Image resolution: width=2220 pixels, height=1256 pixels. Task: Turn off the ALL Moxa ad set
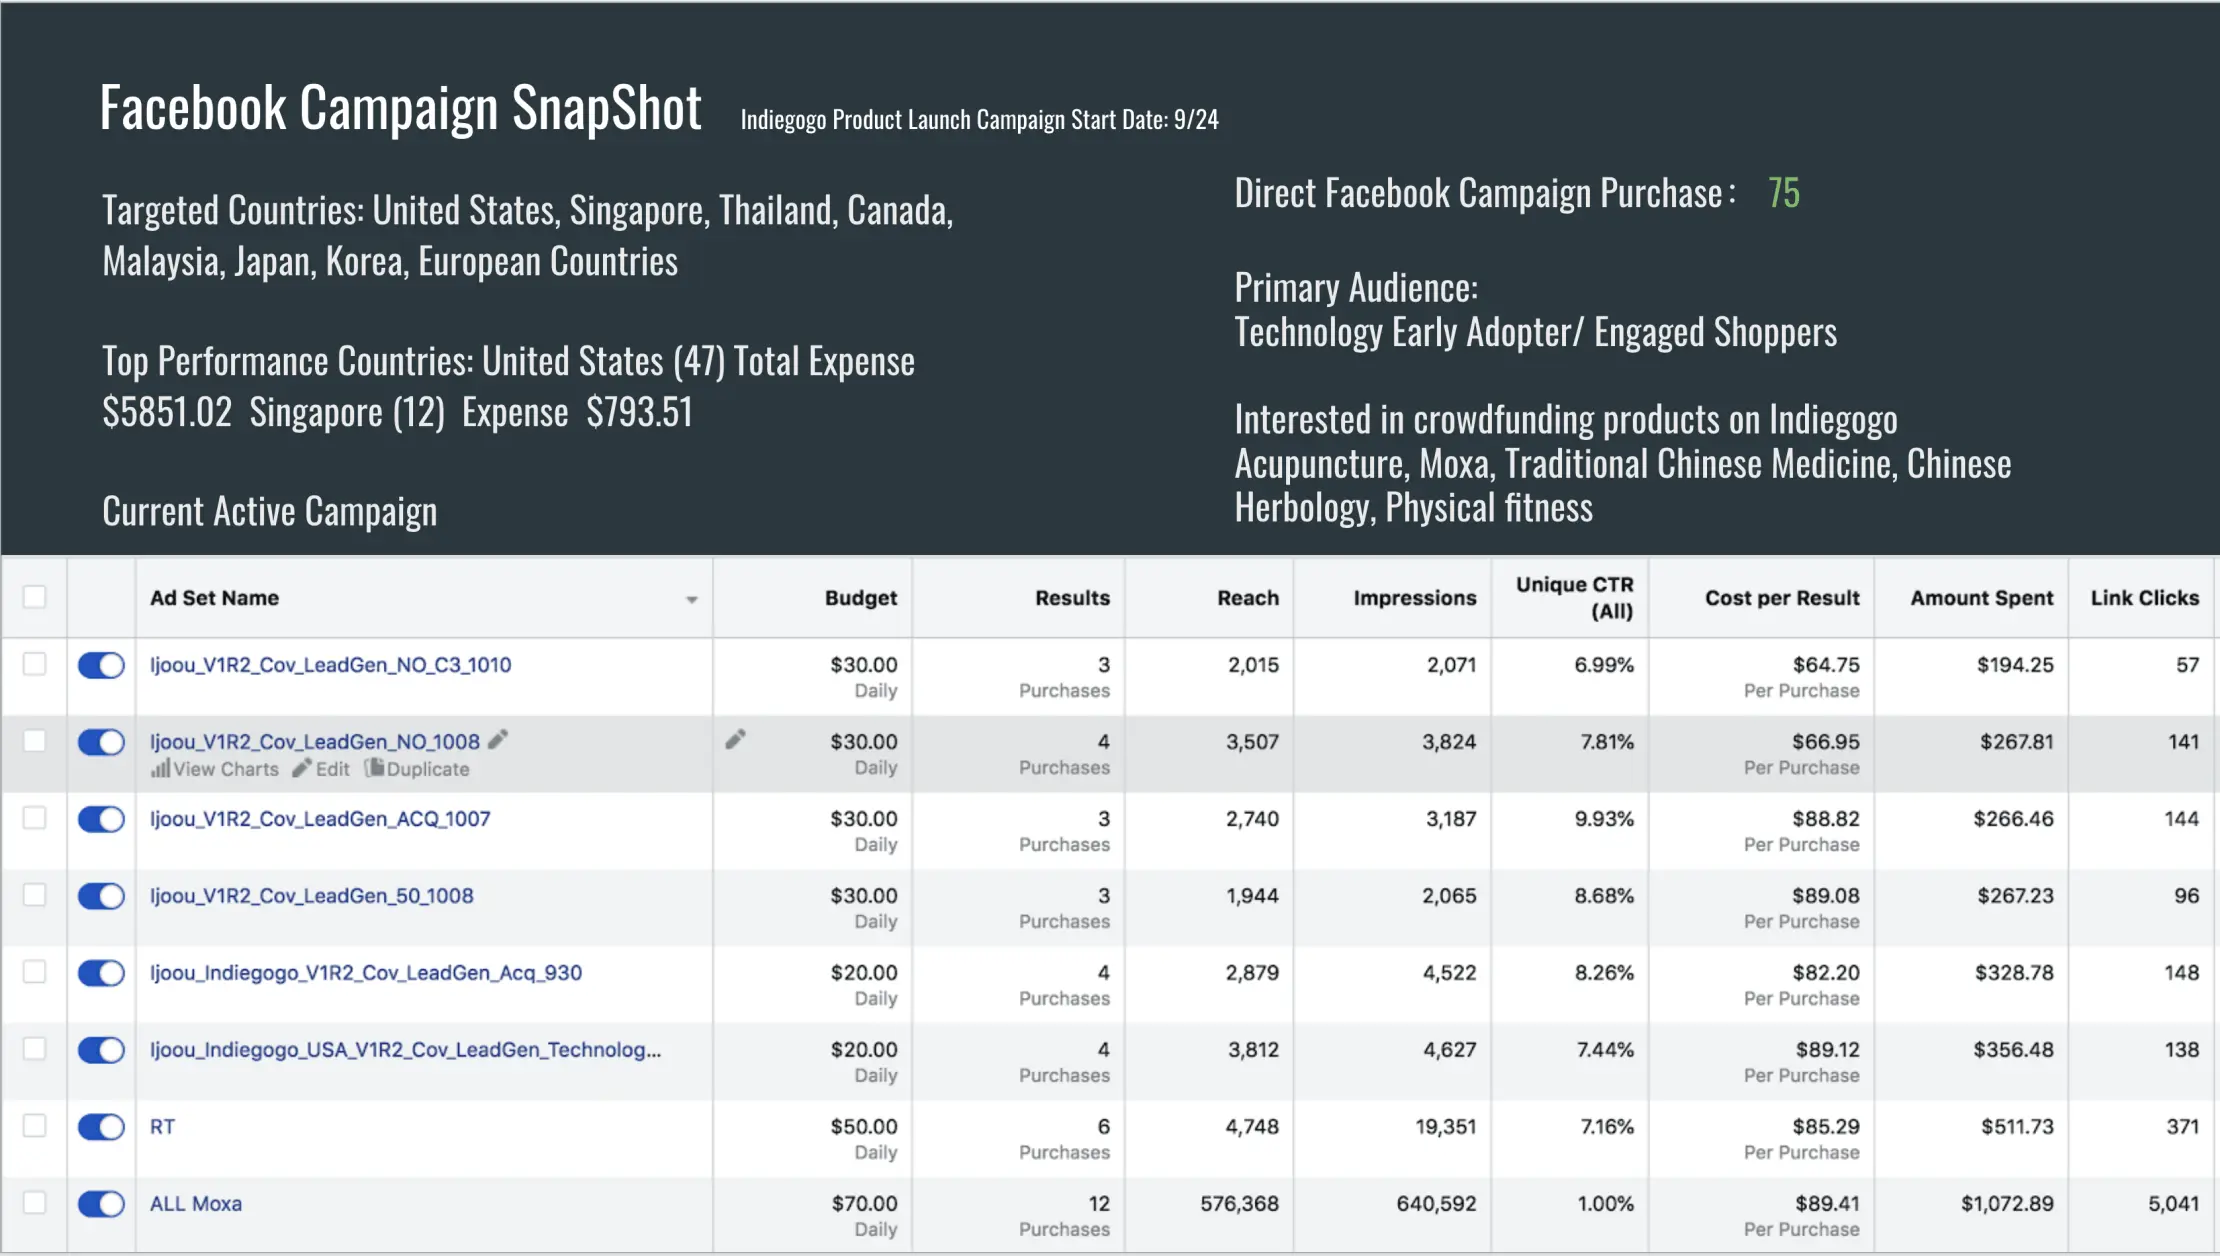101,1203
